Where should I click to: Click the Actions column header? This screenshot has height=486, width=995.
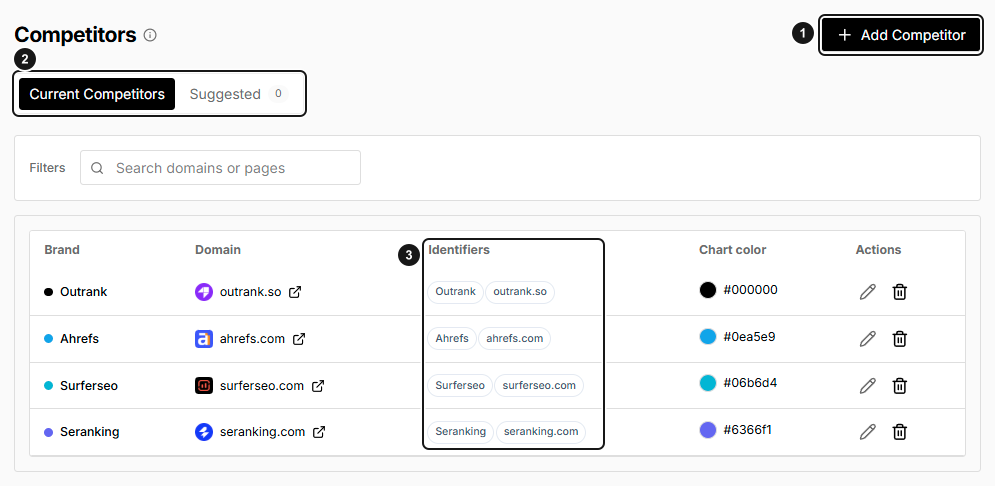click(x=878, y=249)
